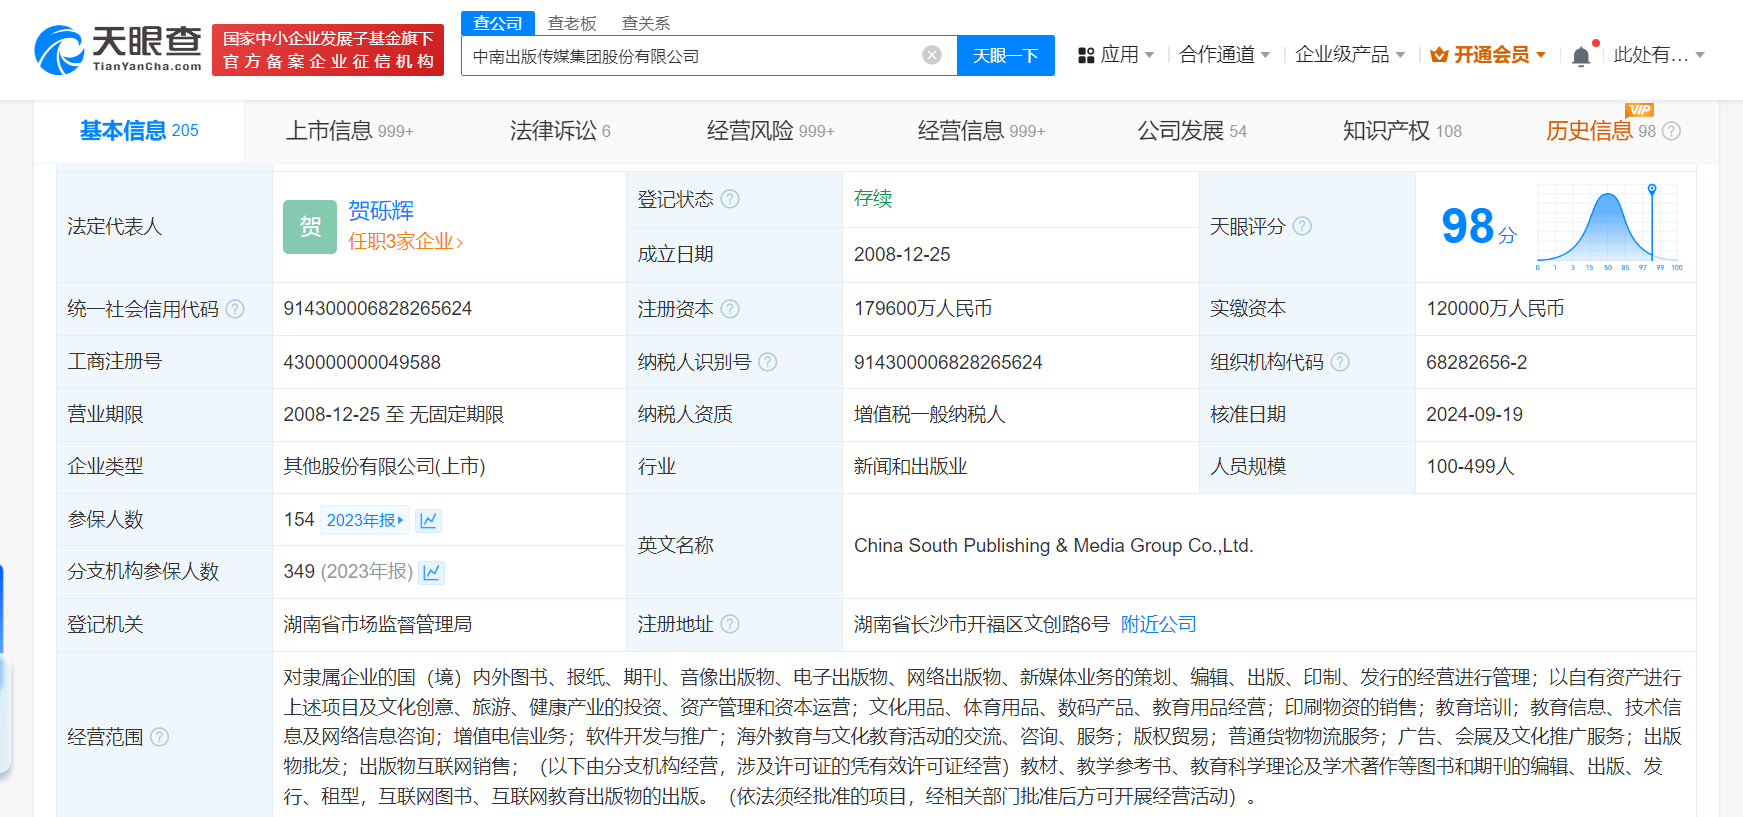
Task: Open trend chart for 分支机构参保人数
Action: click(432, 572)
